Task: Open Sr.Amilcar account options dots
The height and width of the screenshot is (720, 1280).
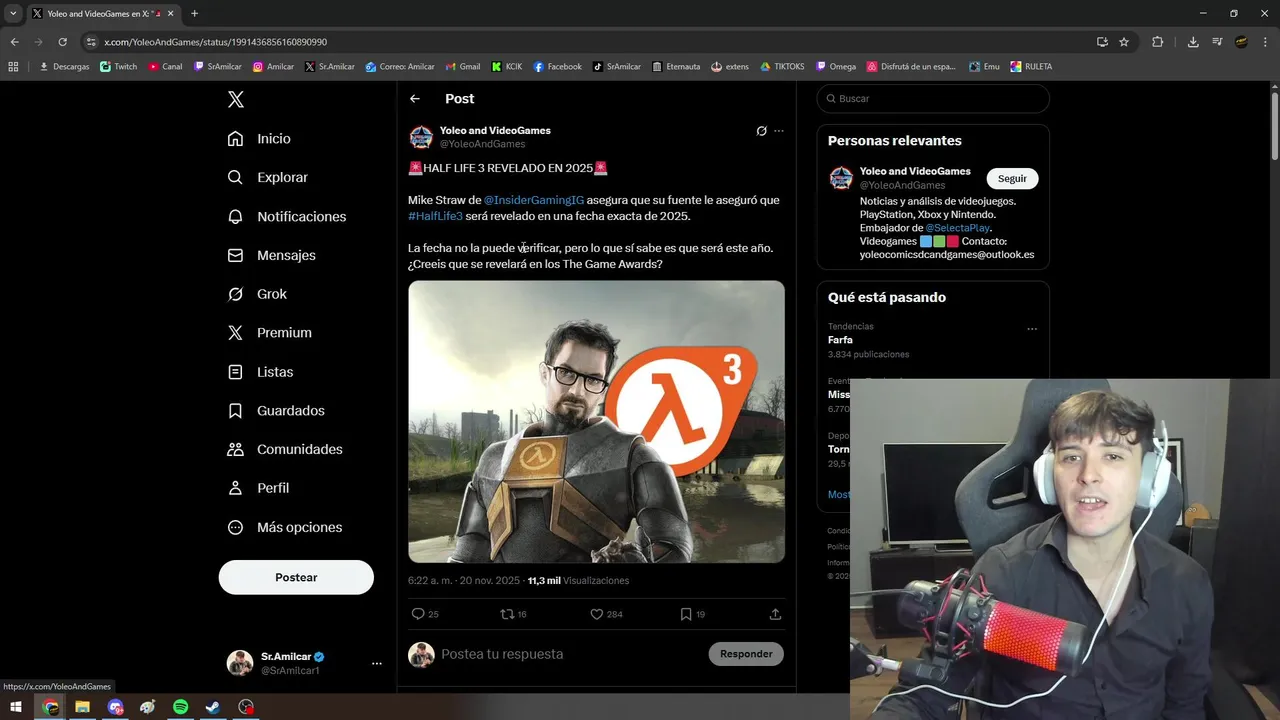Action: pos(376,663)
